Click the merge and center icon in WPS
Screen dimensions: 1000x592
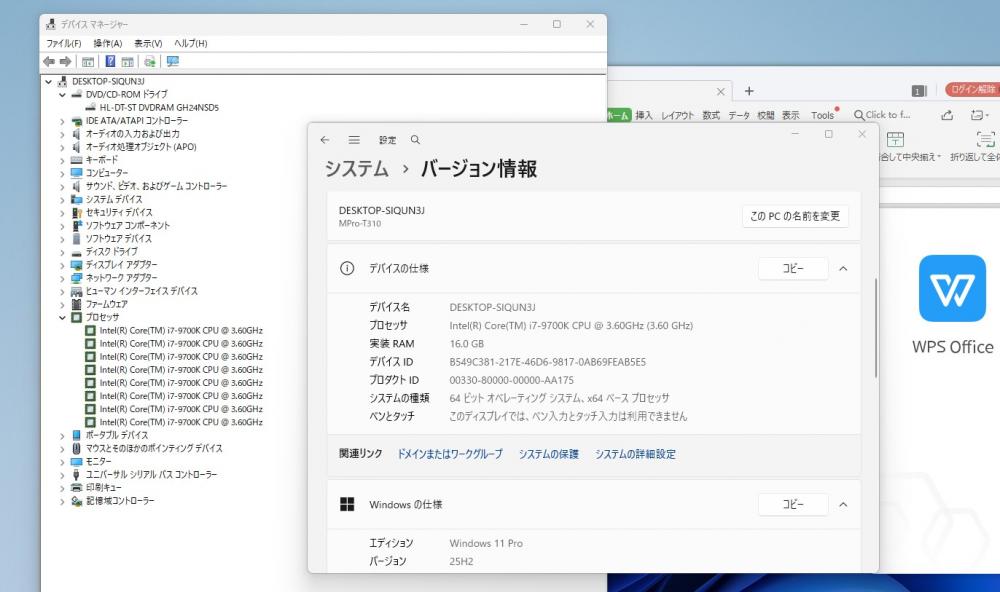click(x=895, y=139)
